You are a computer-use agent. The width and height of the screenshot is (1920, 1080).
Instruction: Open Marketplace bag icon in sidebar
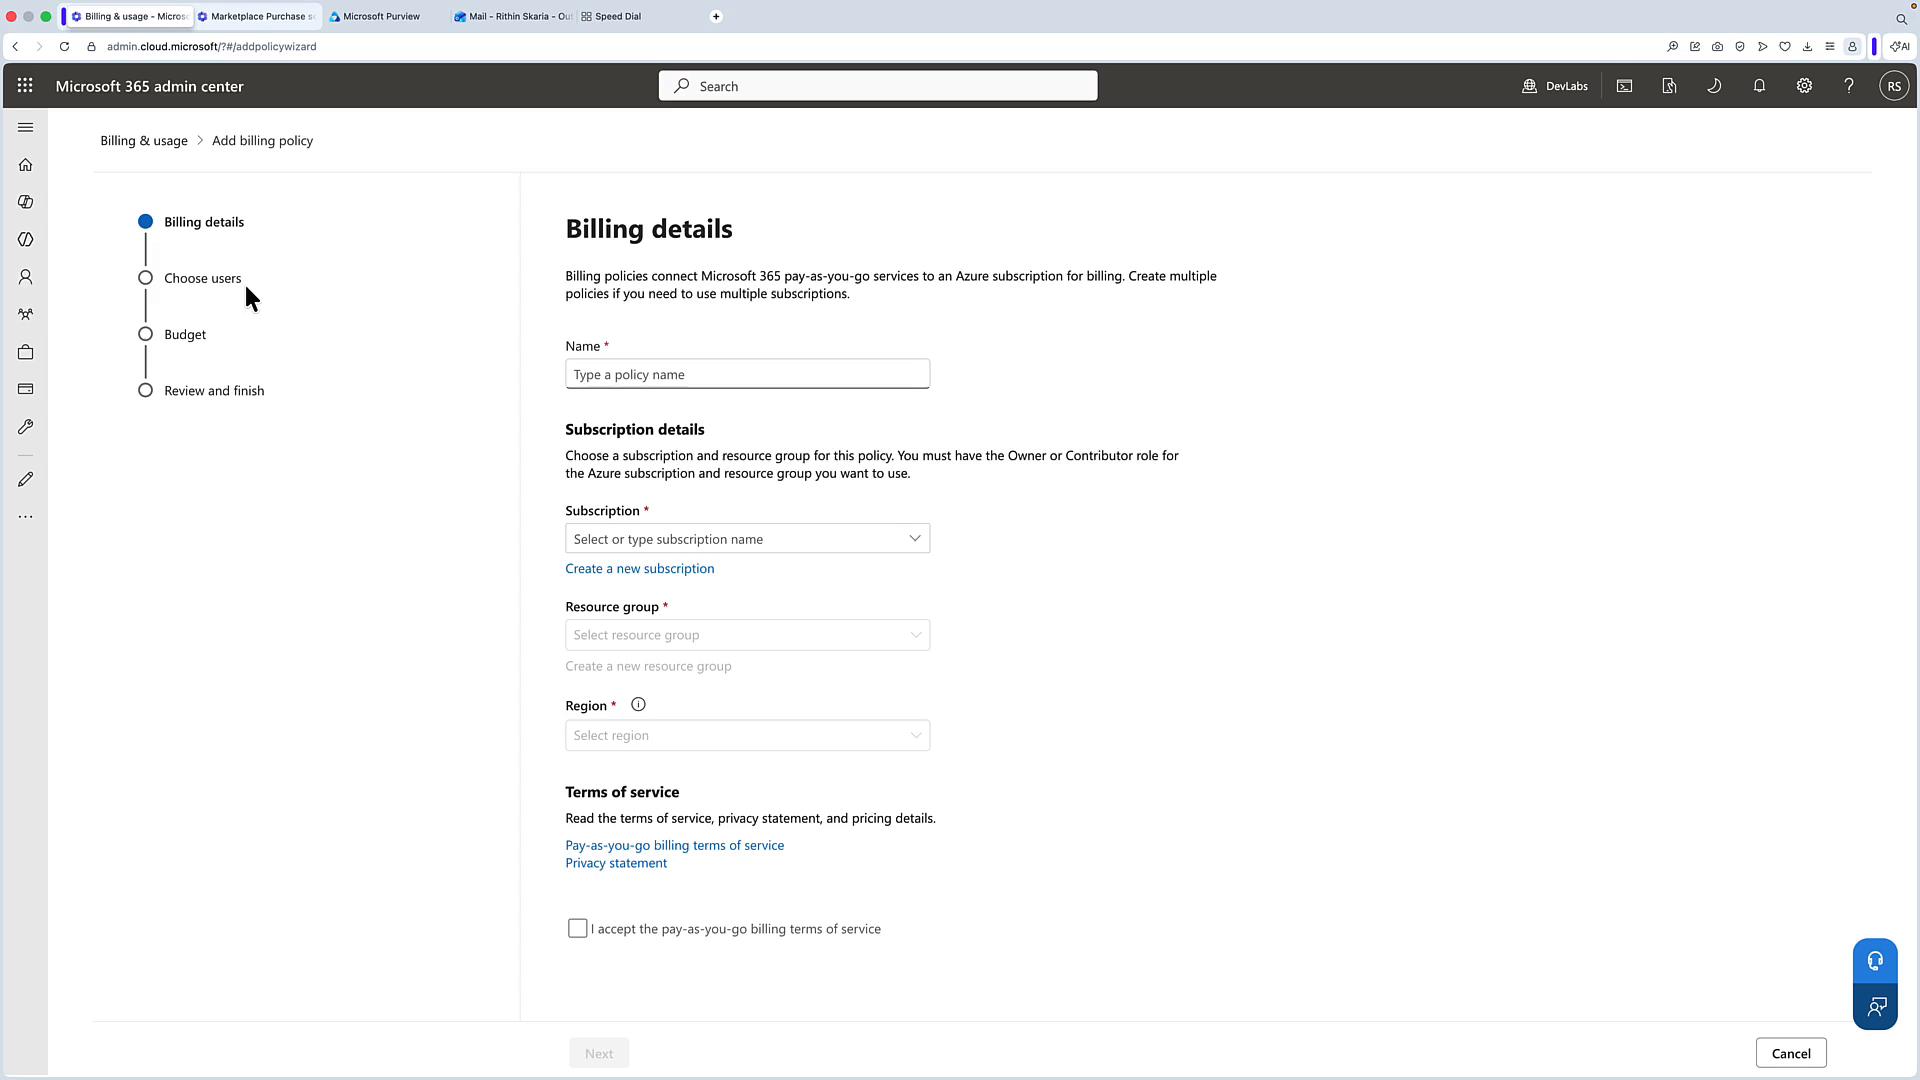click(x=26, y=352)
